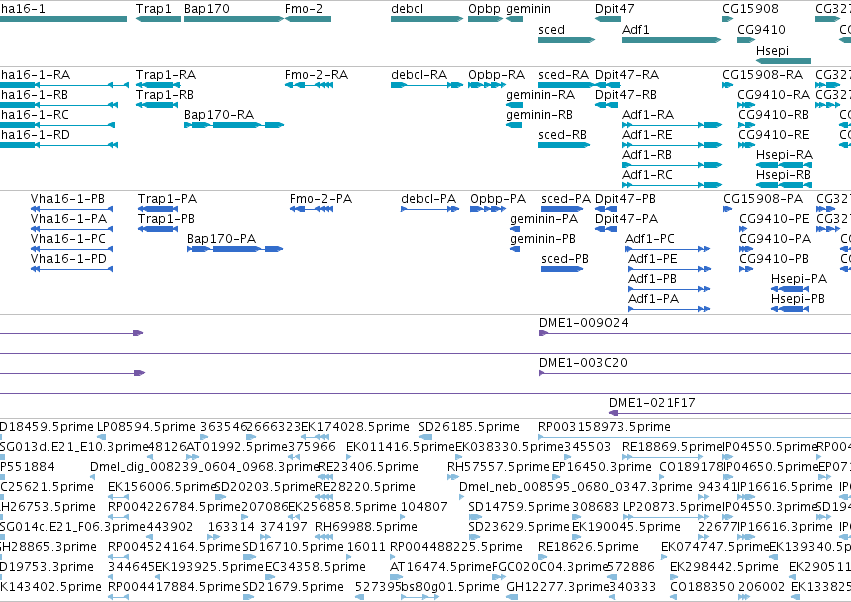Click the Bap170 gene arrow glyph
Screen dimensions: 851x602
point(234,19)
